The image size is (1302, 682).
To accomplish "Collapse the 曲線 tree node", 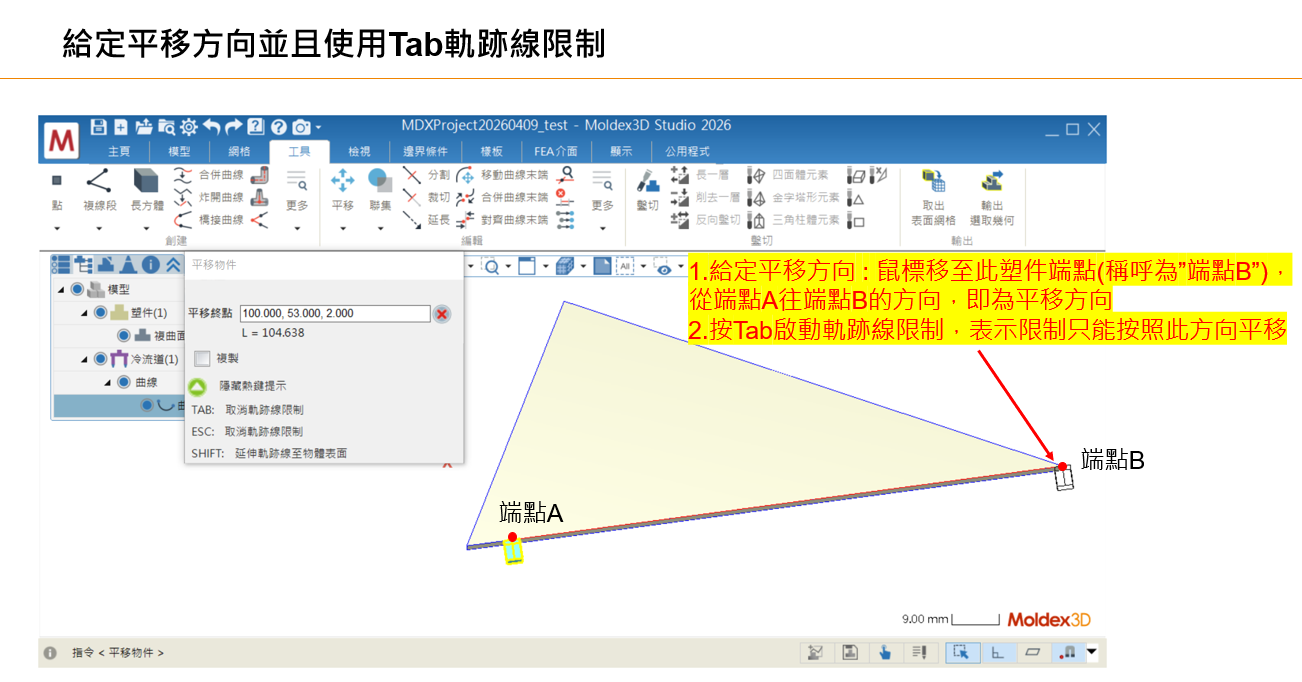I will point(108,382).
